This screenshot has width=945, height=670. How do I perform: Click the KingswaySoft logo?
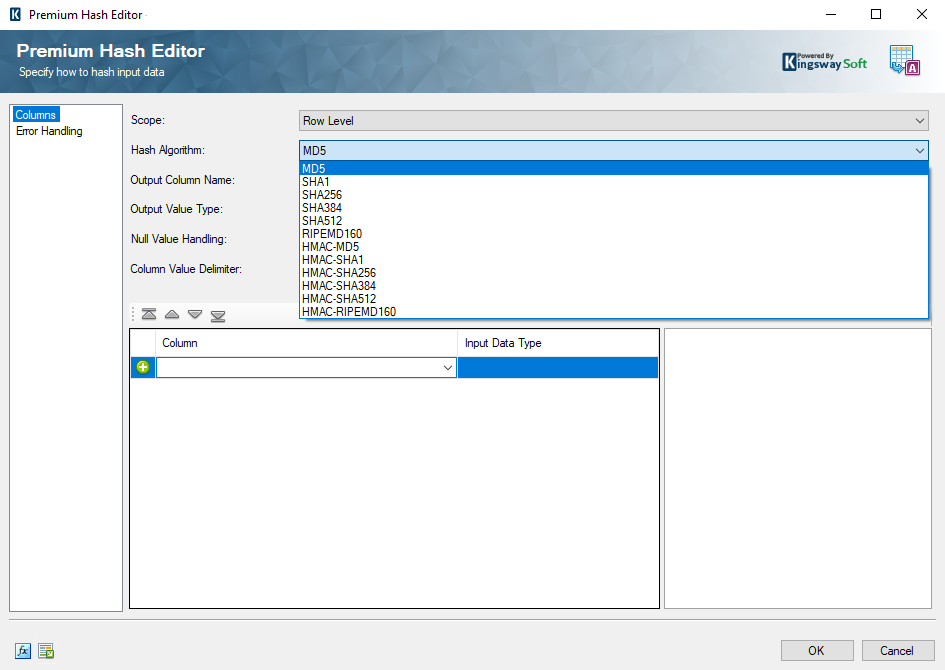(x=824, y=62)
